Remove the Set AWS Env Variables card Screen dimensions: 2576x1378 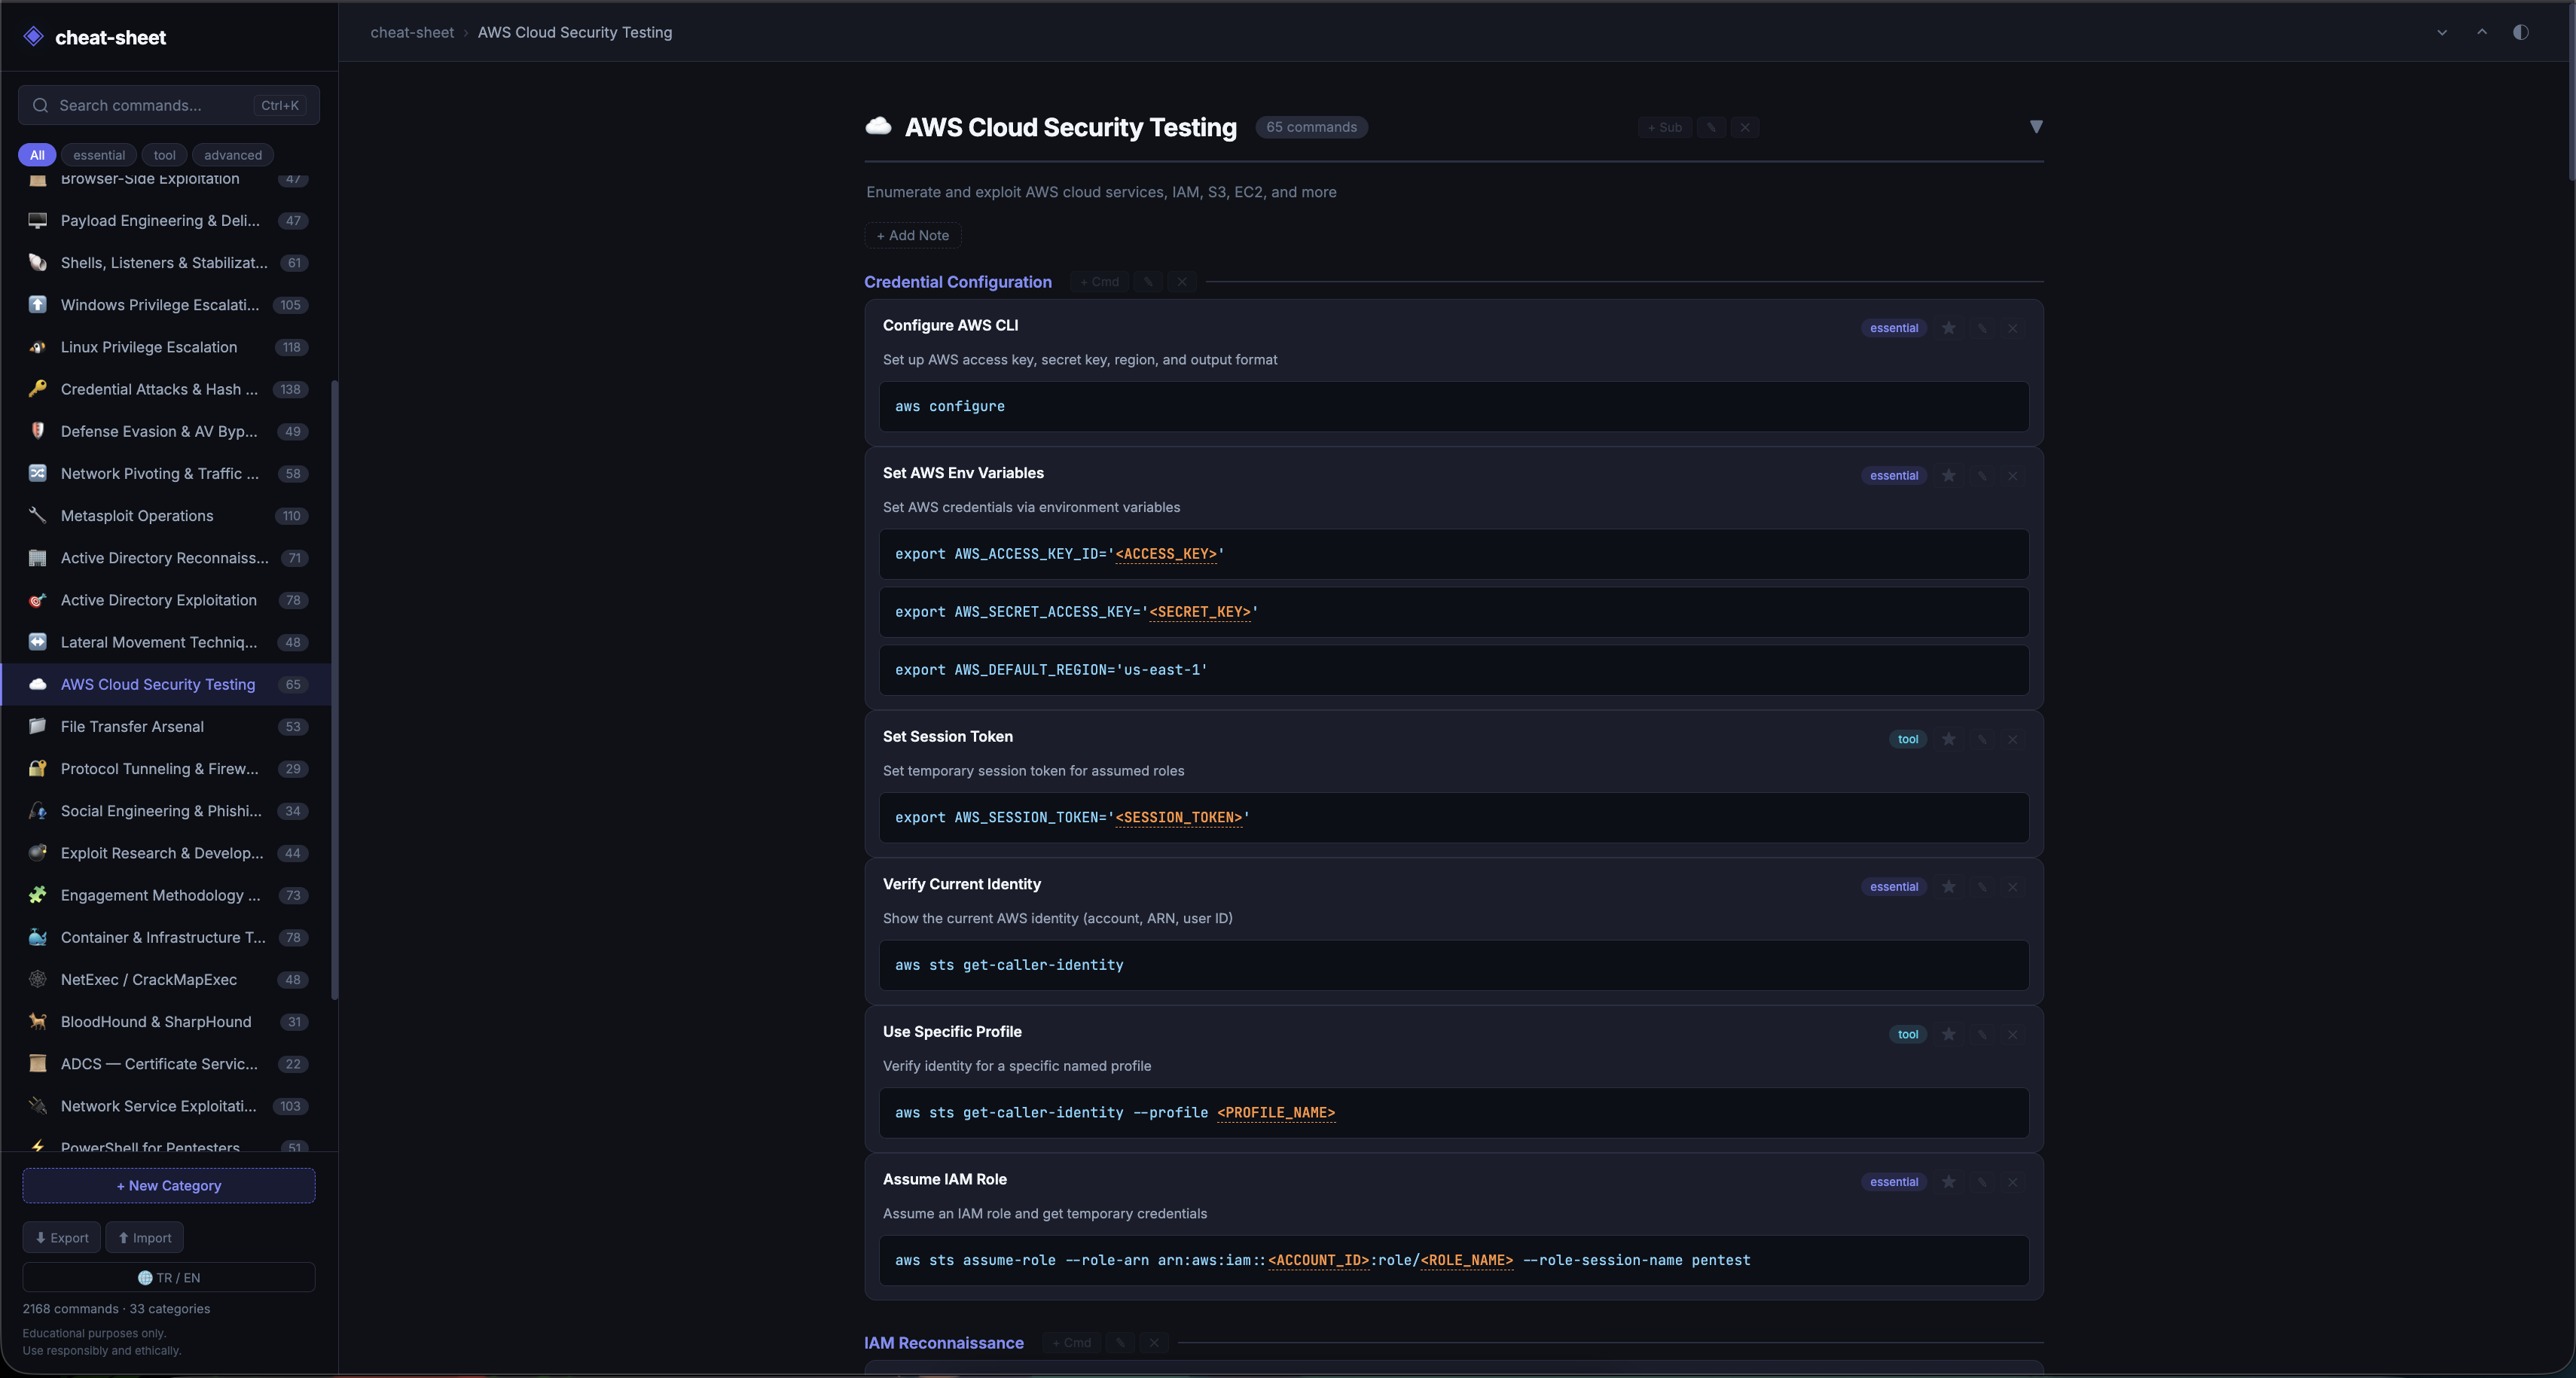[2013, 476]
